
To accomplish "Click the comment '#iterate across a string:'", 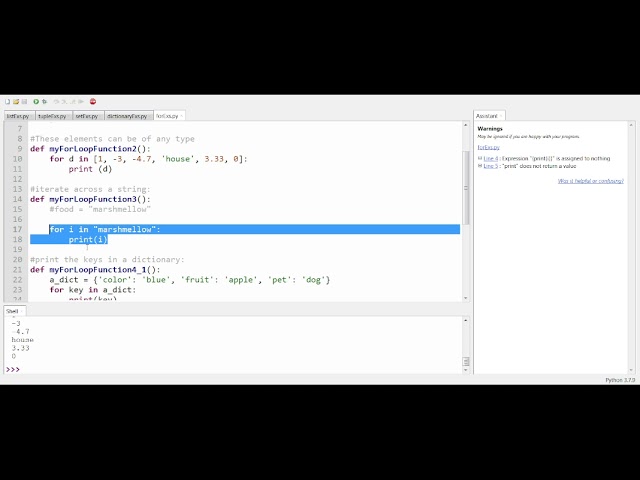I will point(90,189).
